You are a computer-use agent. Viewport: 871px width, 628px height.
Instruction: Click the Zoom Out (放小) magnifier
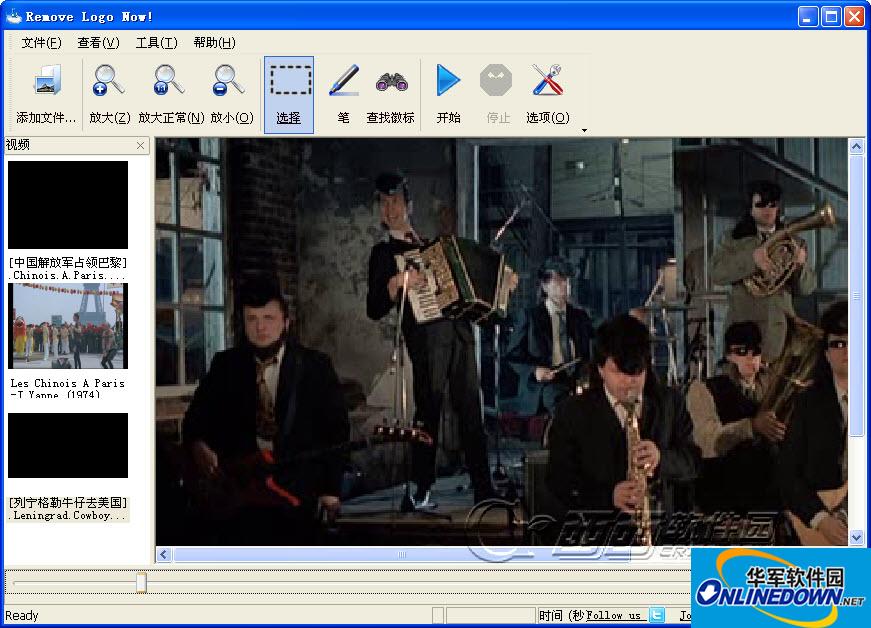[229, 82]
